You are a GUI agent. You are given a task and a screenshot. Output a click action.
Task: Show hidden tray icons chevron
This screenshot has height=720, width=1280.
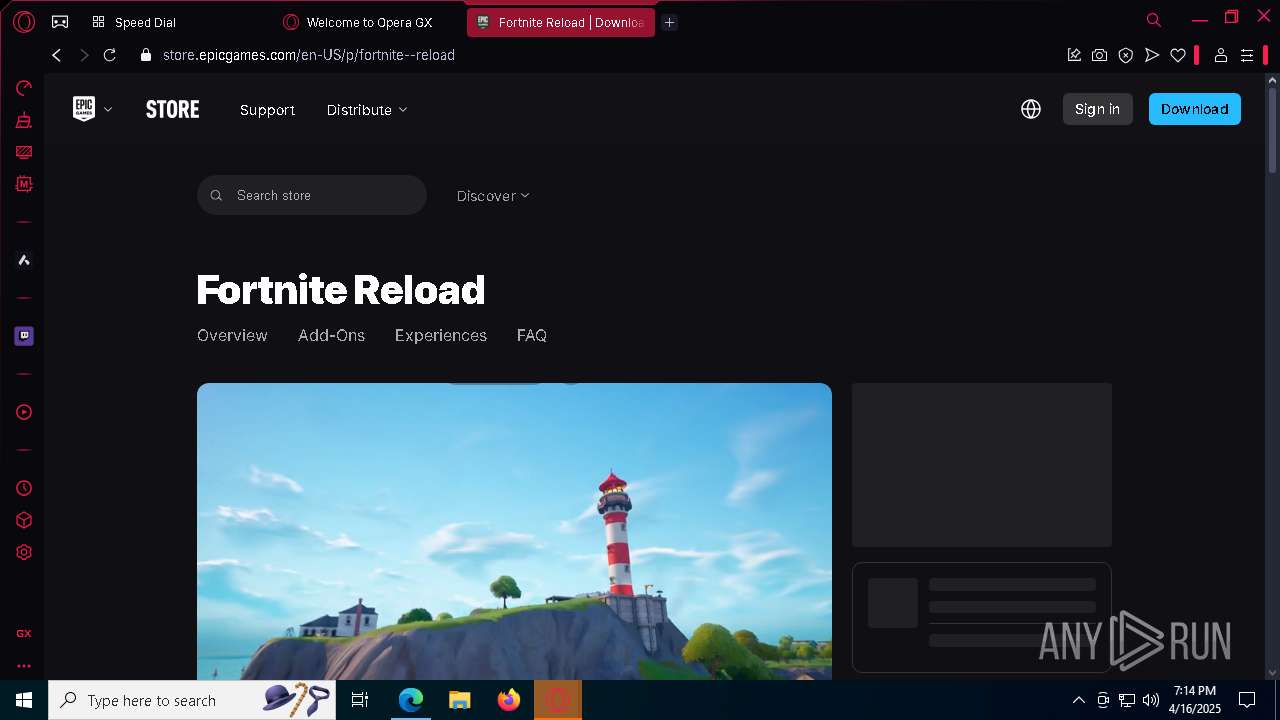pyautogui.click(x=1078, y=700)
